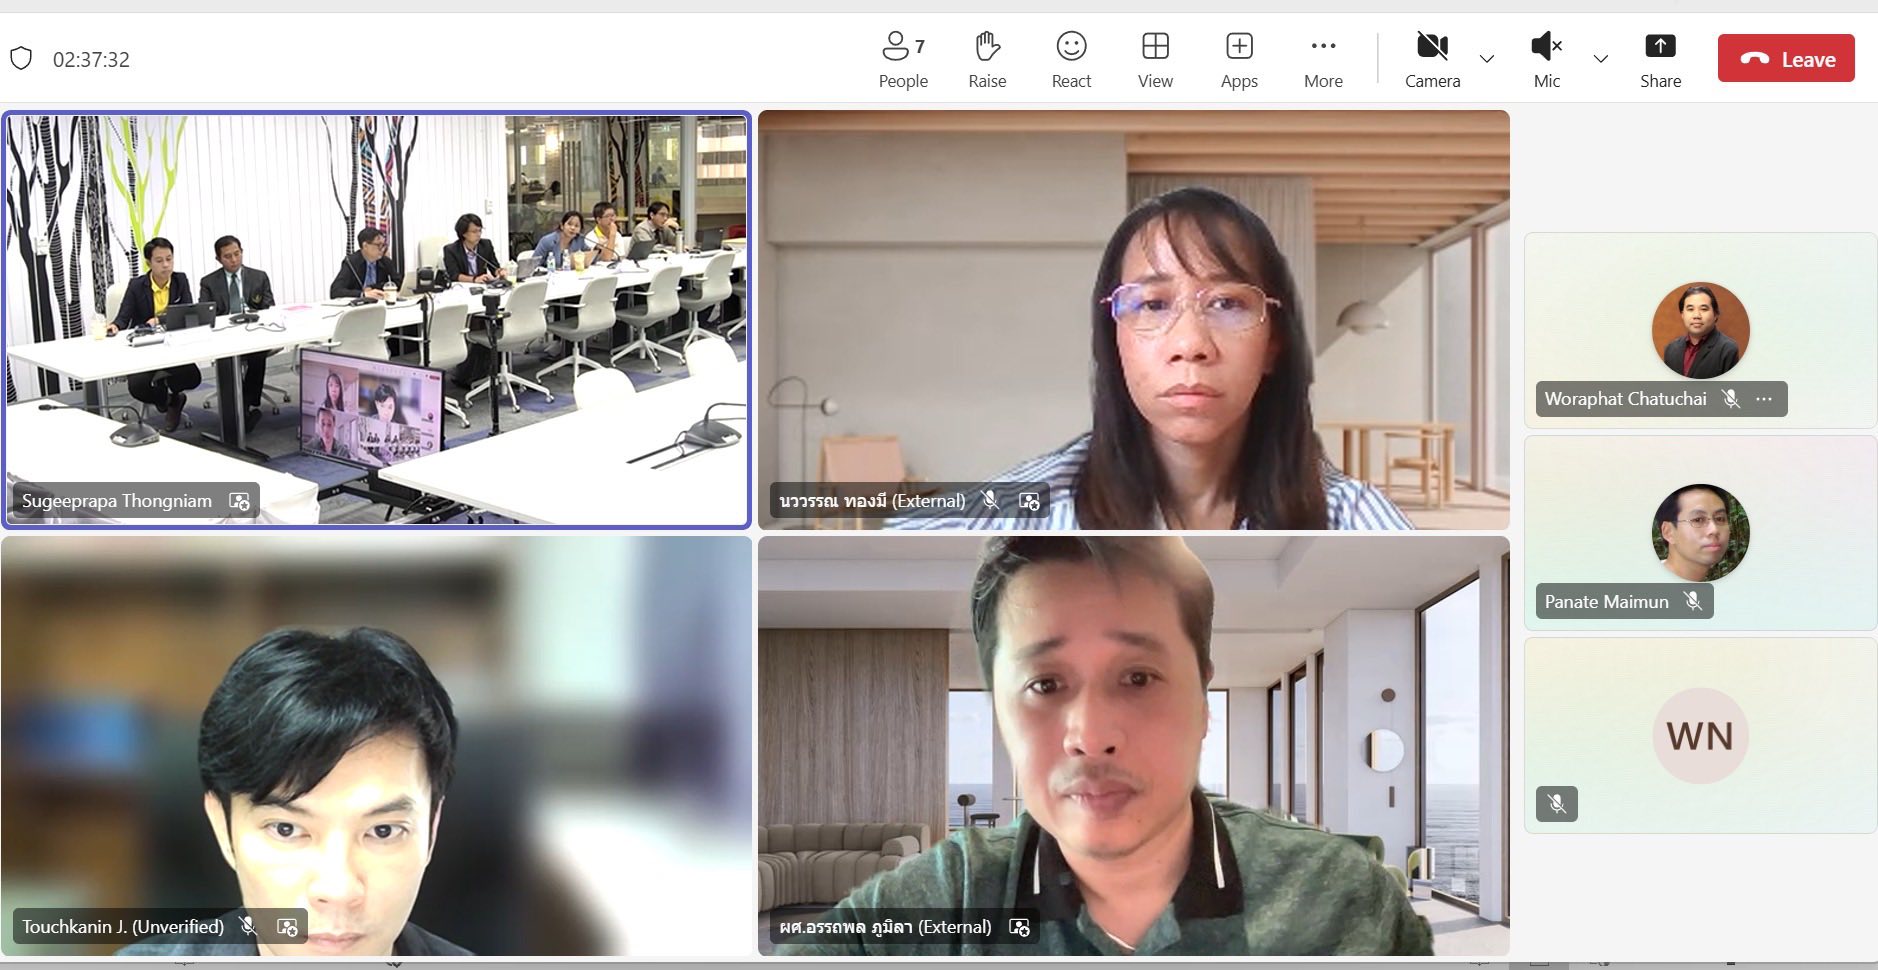The height and width of the screenshot is (970, 1878).
Task: Click the Share screen icon
Action: [x=1659, y=59]
